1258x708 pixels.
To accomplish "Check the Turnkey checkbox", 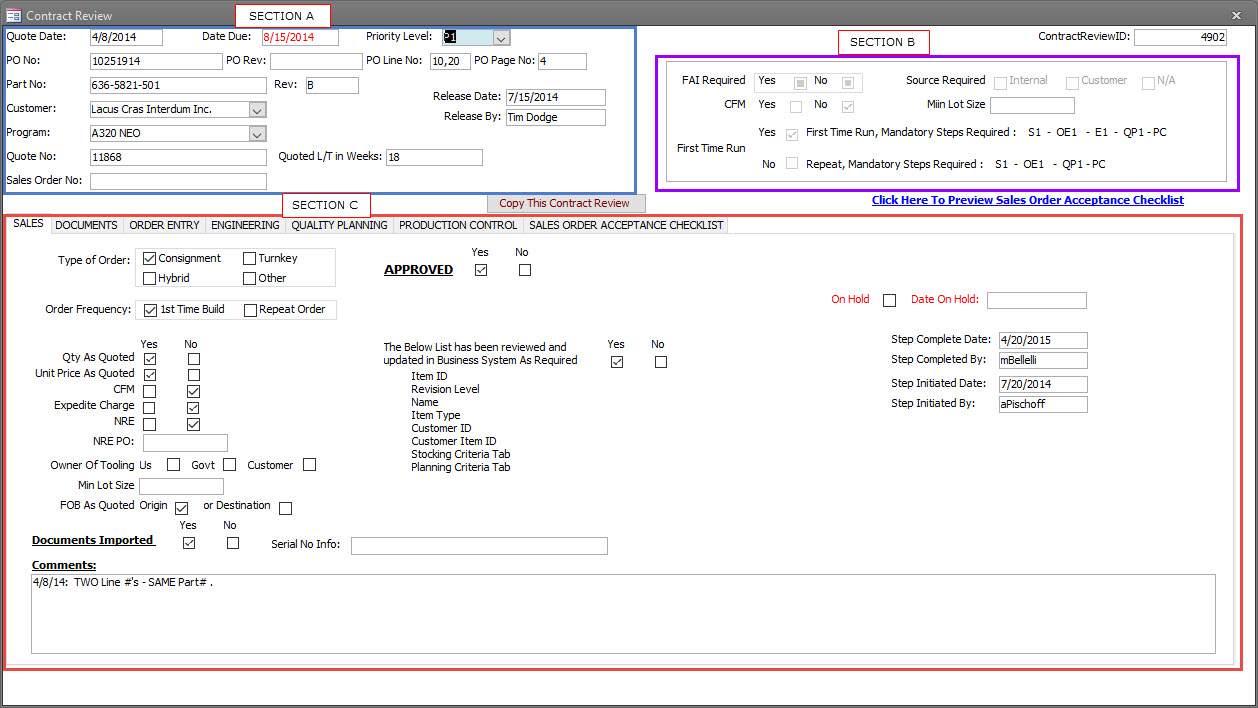I will coord(249,259).
